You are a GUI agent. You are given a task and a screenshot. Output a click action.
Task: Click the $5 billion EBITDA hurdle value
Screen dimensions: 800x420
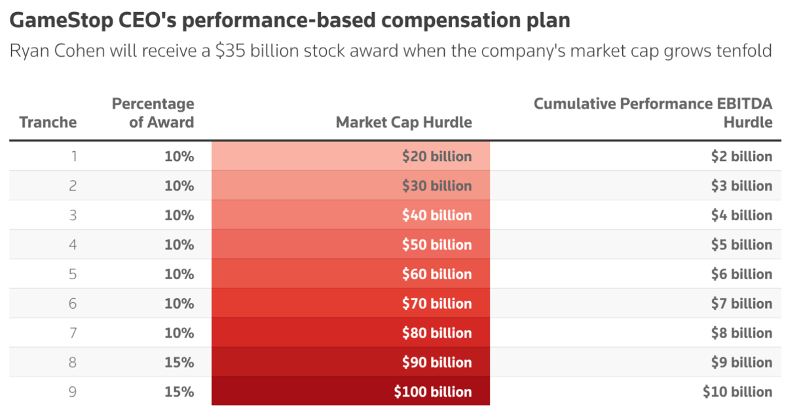(742, 244)
